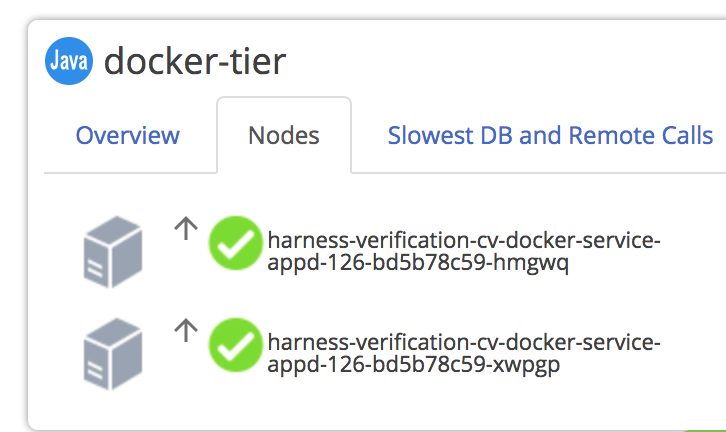Image resolution: width=726 pixels, height=432 pixels.
Task: Click green checkmark status of hmgwq node
Action: 236,243
